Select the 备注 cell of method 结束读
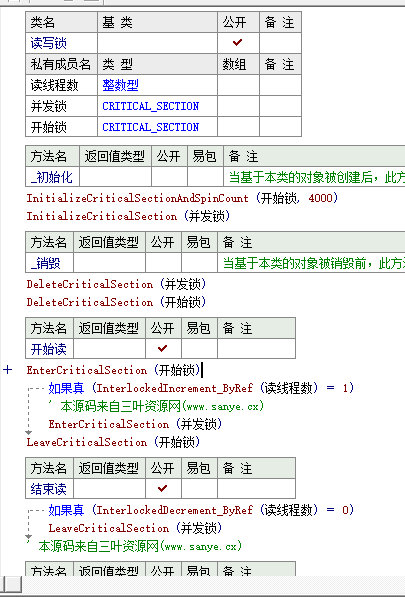Viewport: 405px width, 597px height. click(x=256, y=488)
